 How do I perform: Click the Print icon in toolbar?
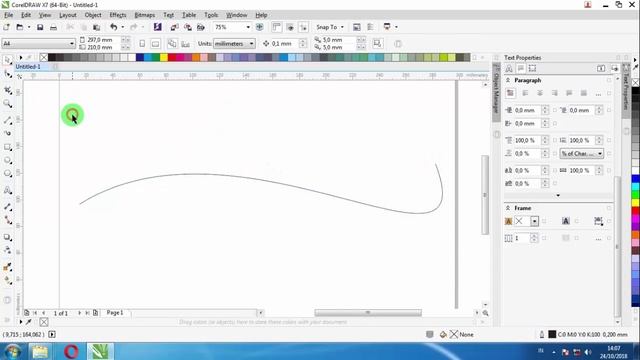(53, 27)
